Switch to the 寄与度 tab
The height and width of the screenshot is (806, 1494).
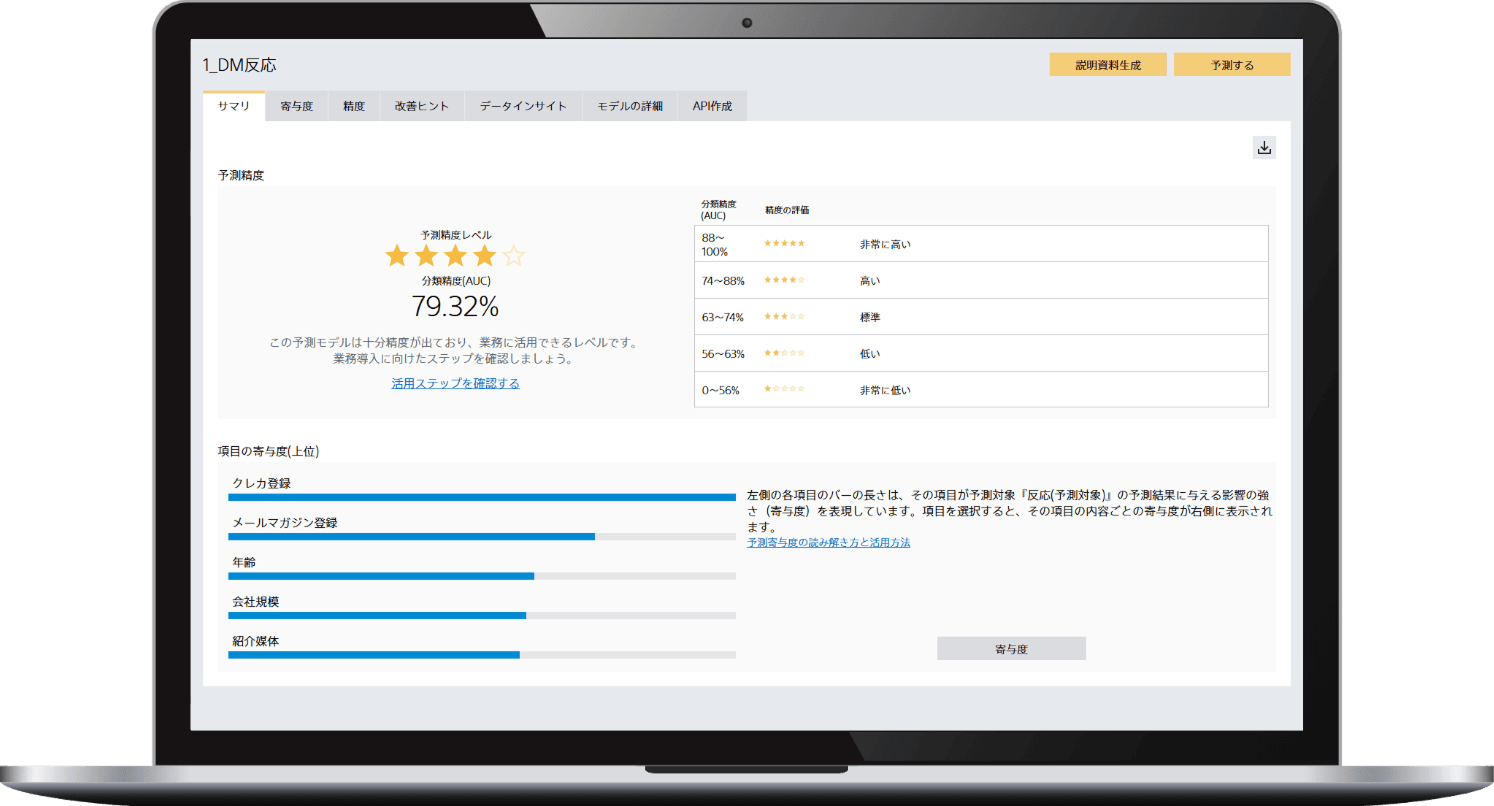pyautogui.click(x=294, y=105)
